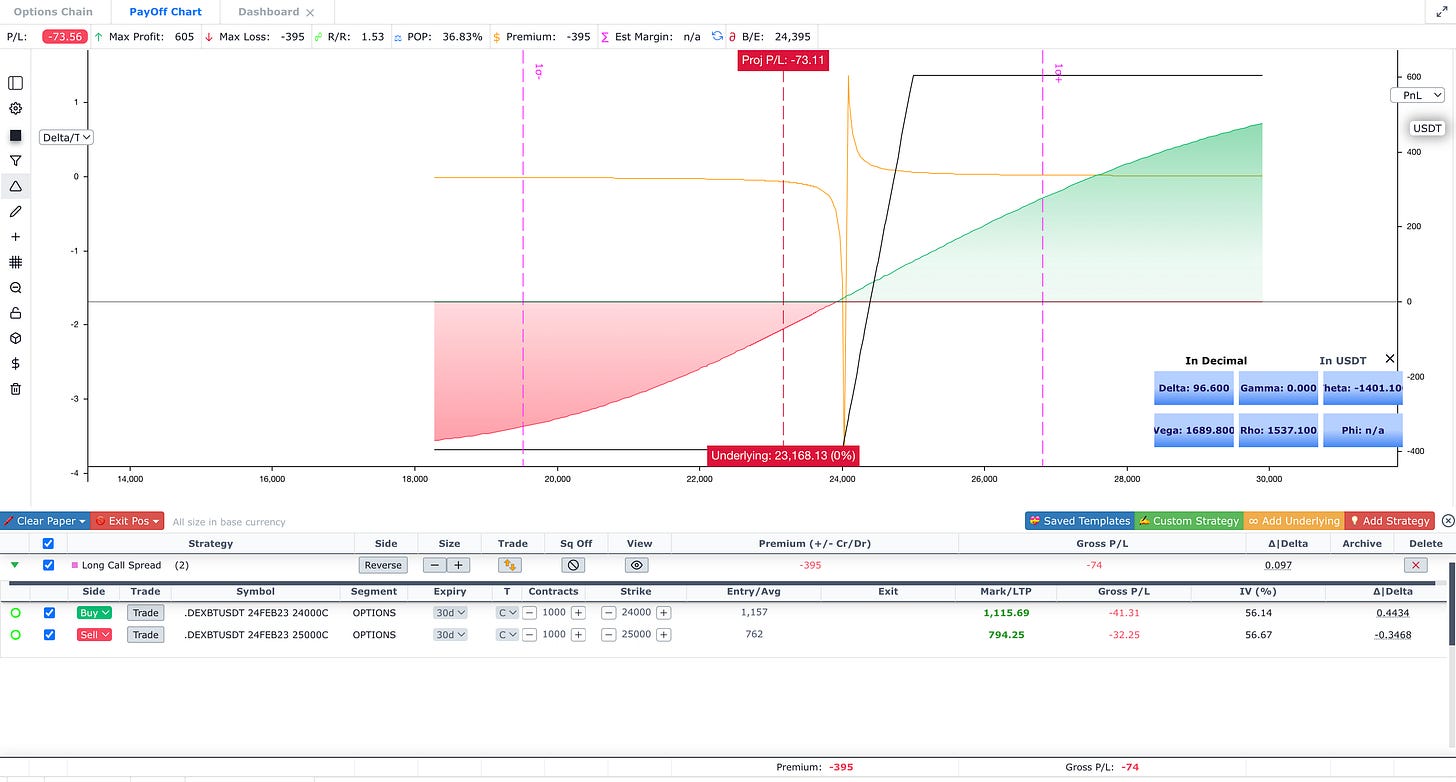Click green circle status of 24000C leg
Image resolution: width=1456 pixels, height=782 pixels.
point(15,613)
